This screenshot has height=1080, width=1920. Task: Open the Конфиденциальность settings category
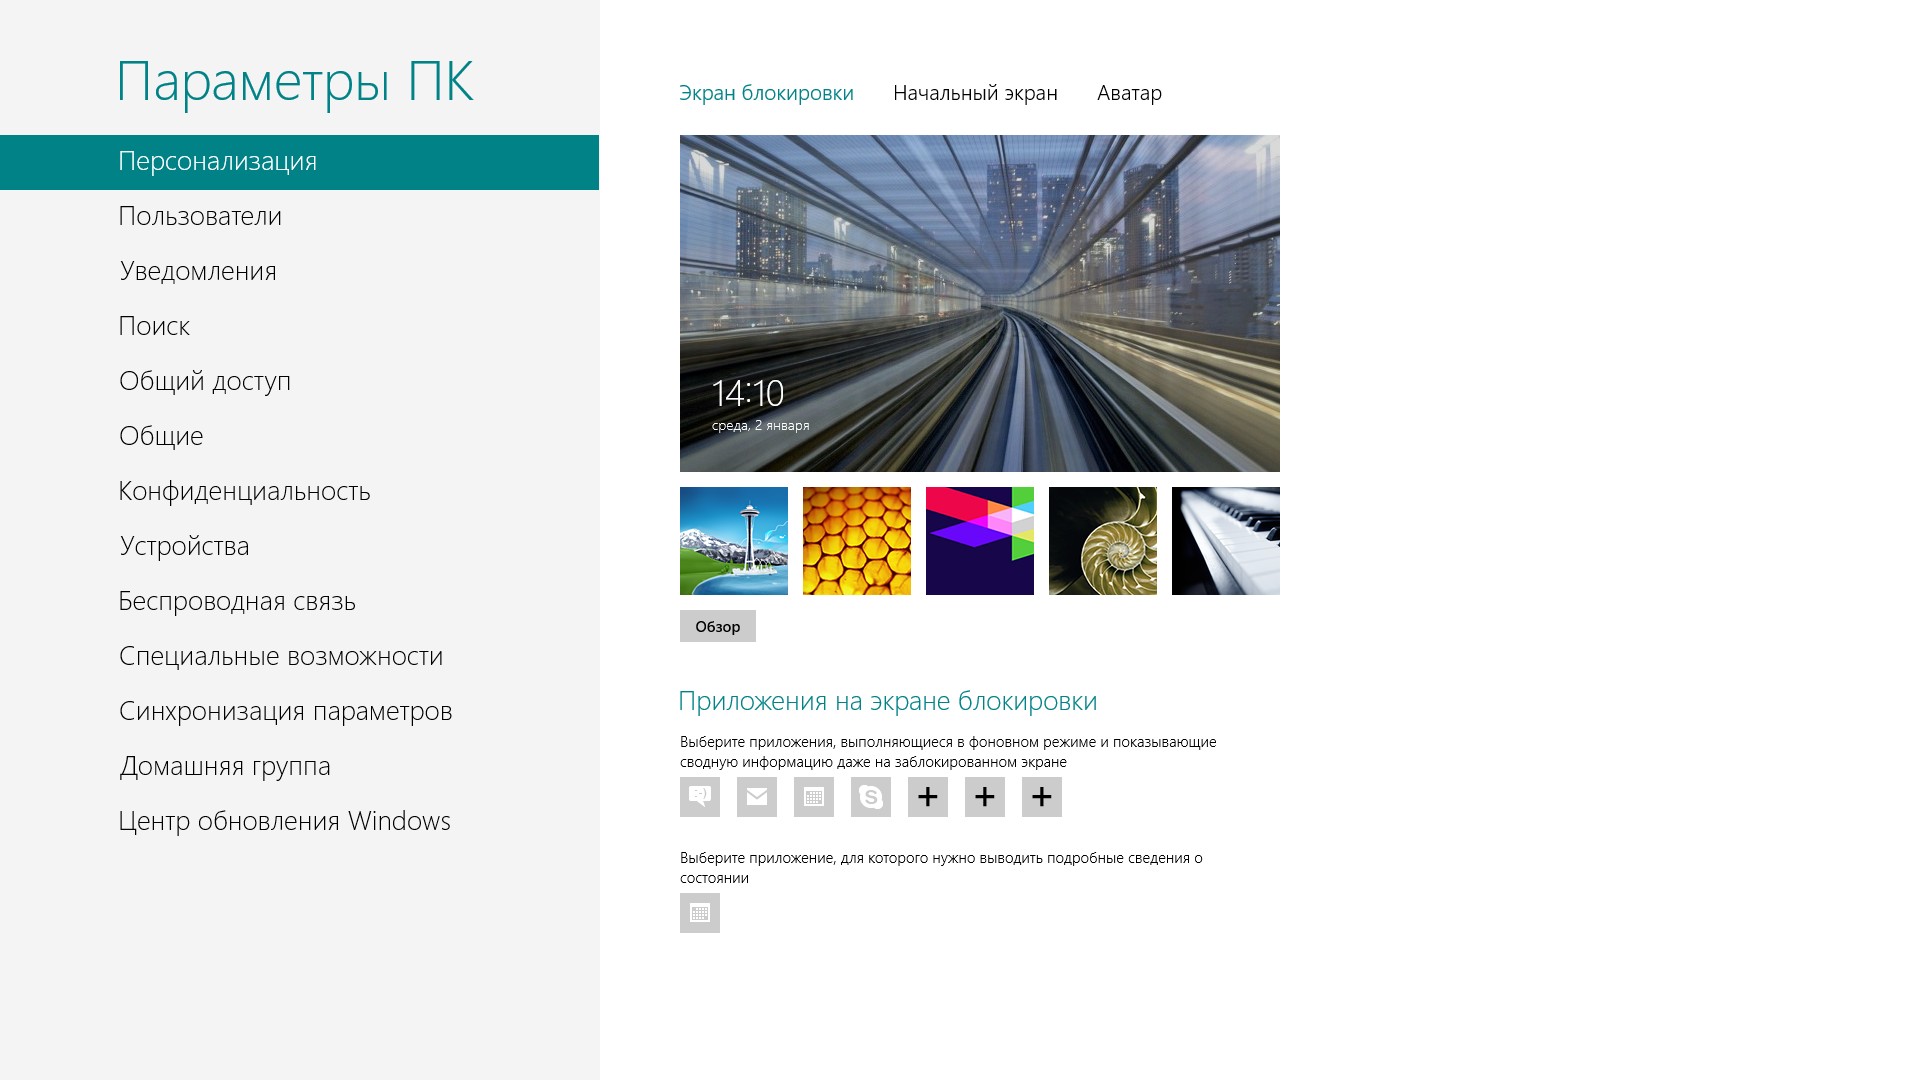pos(244,492)
